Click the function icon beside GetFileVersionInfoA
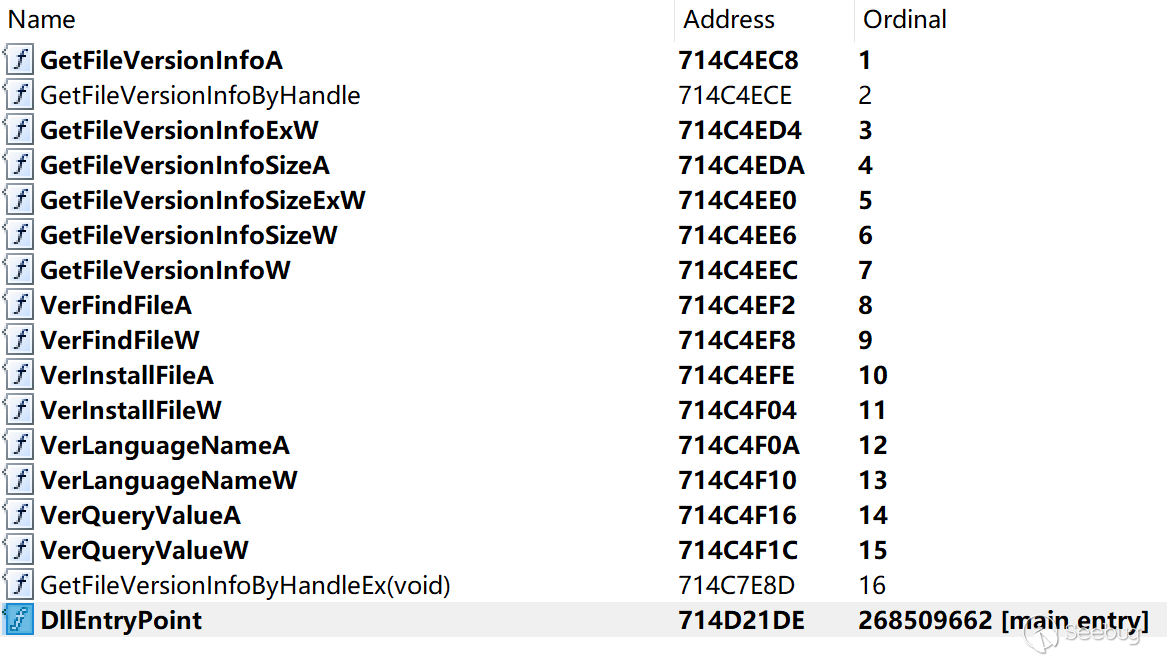1169x661 pixels. click(19, 60)
